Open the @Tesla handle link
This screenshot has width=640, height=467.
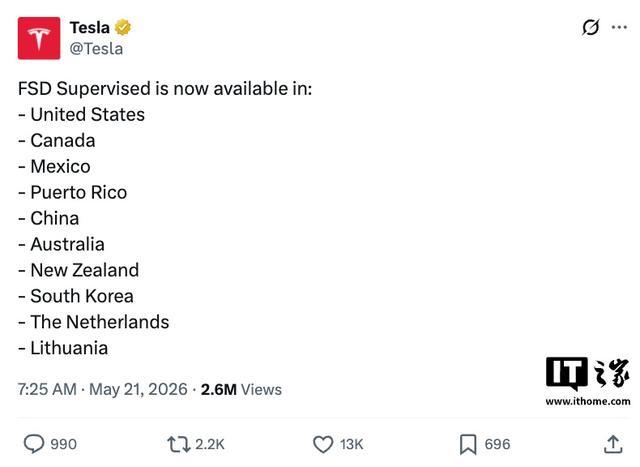coord(96,49)
